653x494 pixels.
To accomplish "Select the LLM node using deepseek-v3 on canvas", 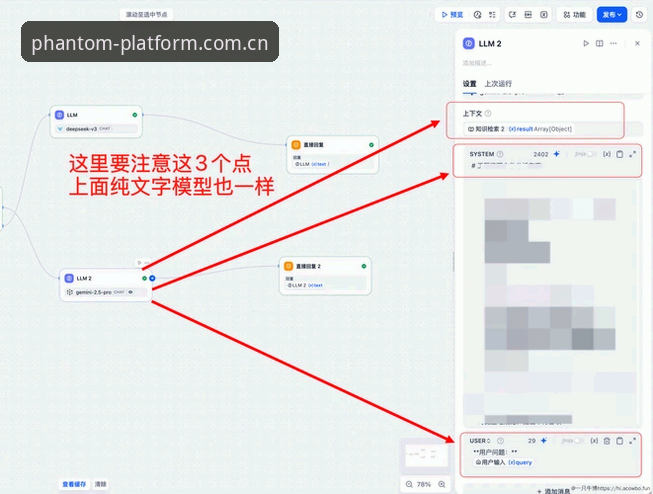I will (96, 122).
